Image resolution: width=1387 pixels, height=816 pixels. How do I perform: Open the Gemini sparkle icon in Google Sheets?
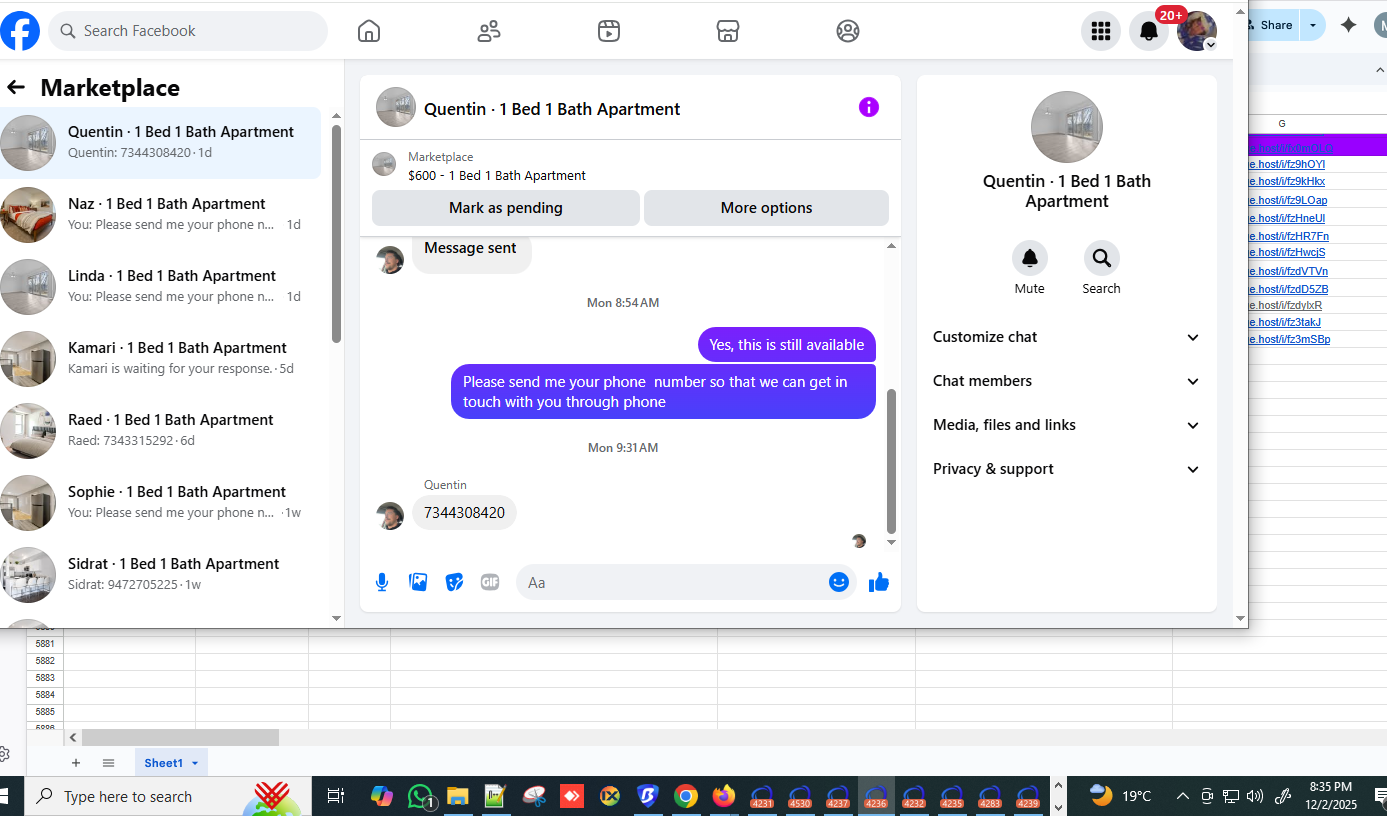[x=1349, y=25]
